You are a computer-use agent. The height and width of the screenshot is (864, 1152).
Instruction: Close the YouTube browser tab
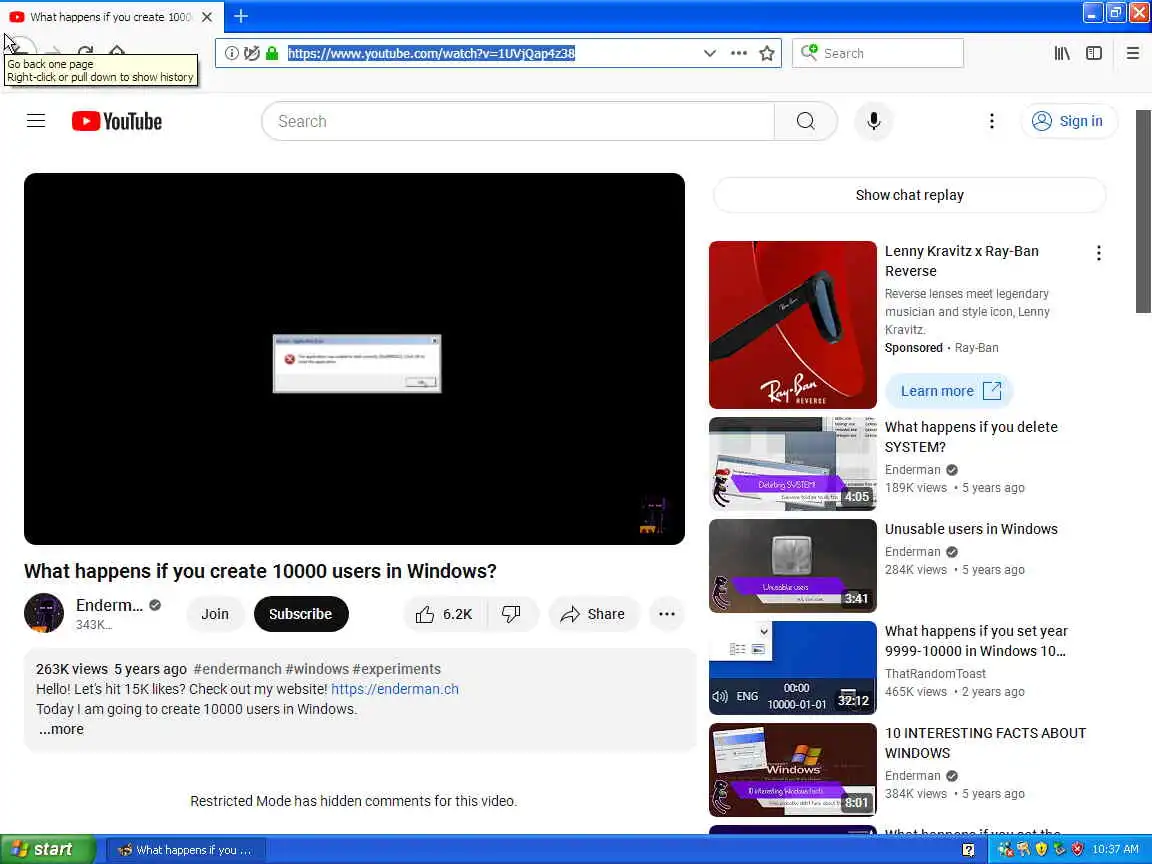[x=207, y=16]
